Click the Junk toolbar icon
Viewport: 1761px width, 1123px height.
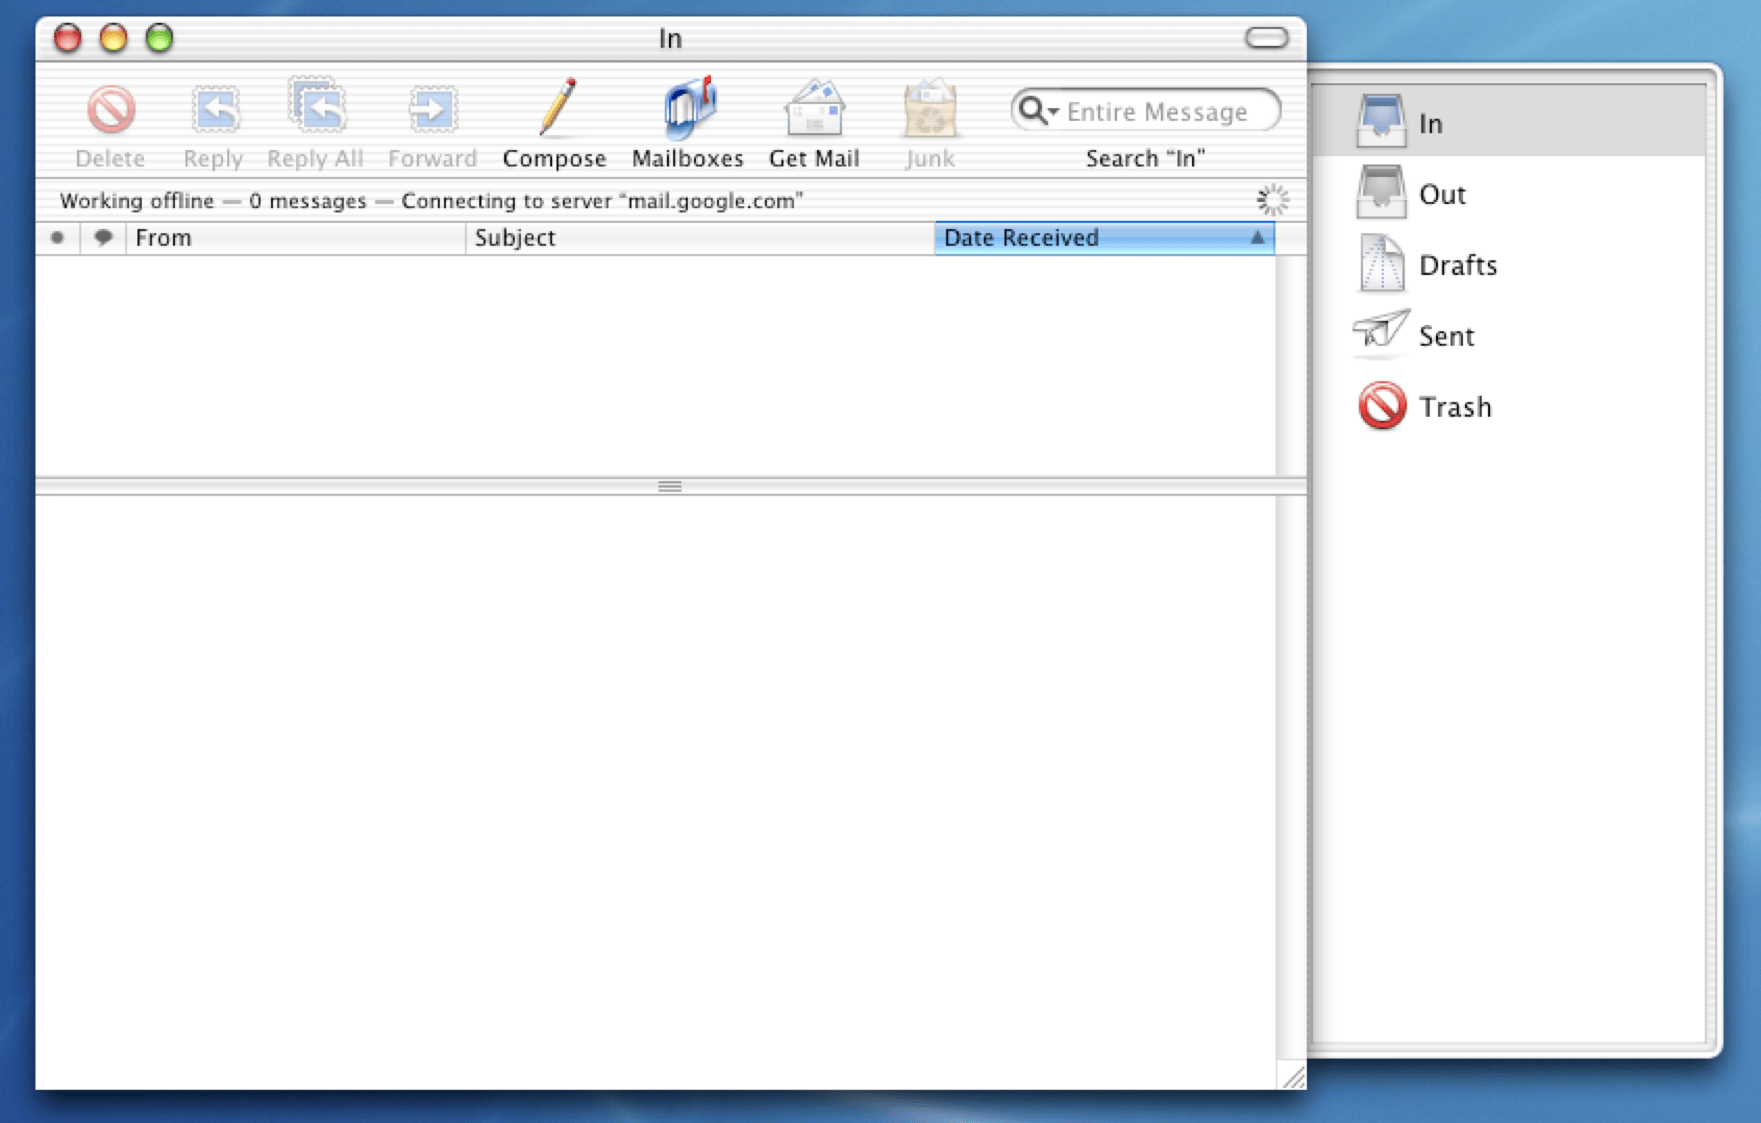pyautogui.click(x=930, y=108)
